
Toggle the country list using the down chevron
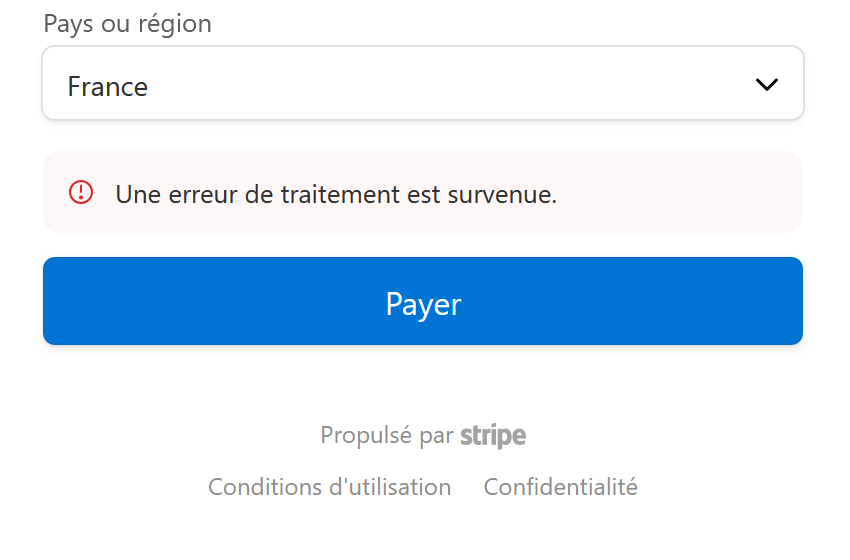click(x=767, y=85)
